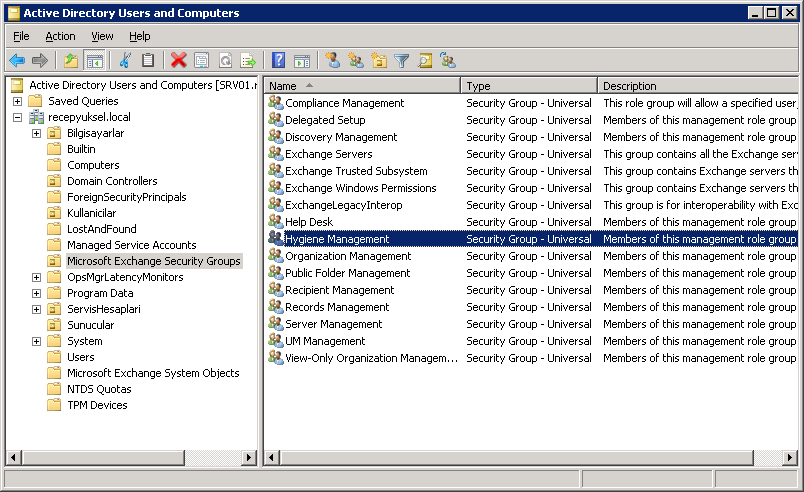
Task: Click Compliance Management group icon
Action: [x=275, y=103]
